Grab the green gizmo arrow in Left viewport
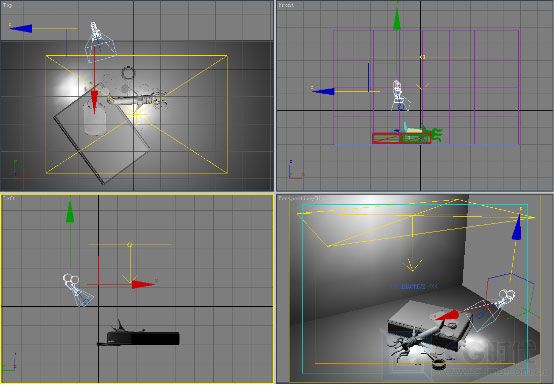 (70, 212)
